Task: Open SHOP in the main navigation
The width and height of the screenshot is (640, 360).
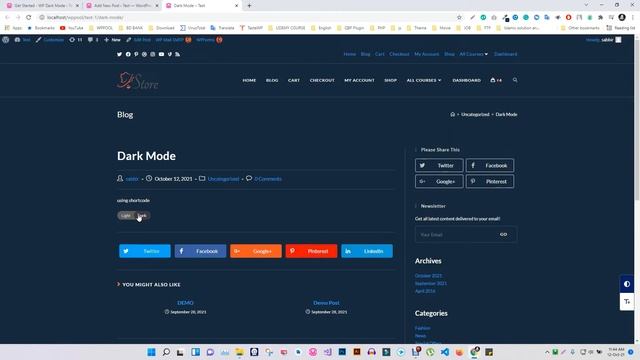Action: point(390,80)
